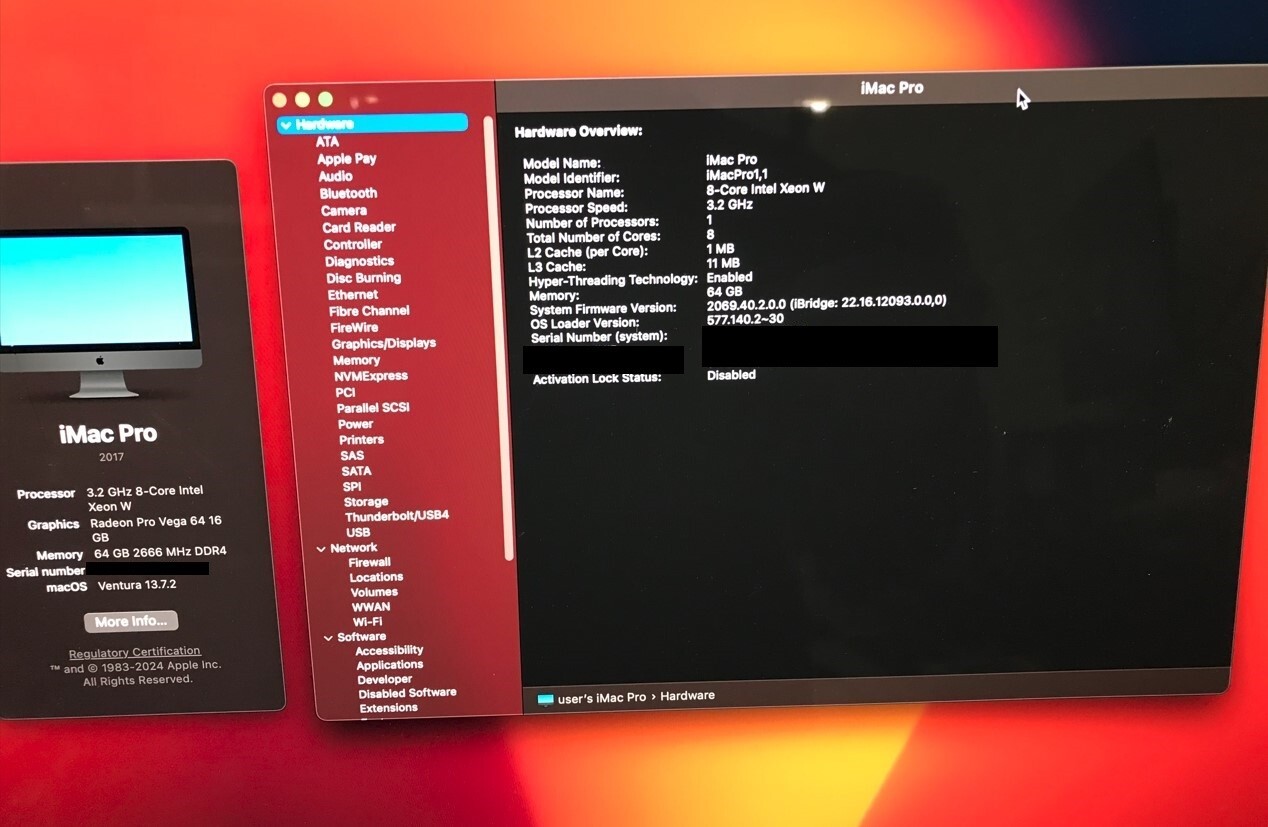
Task: Click the sidebar scrollbar in System Information
Action: pos(501,340)
